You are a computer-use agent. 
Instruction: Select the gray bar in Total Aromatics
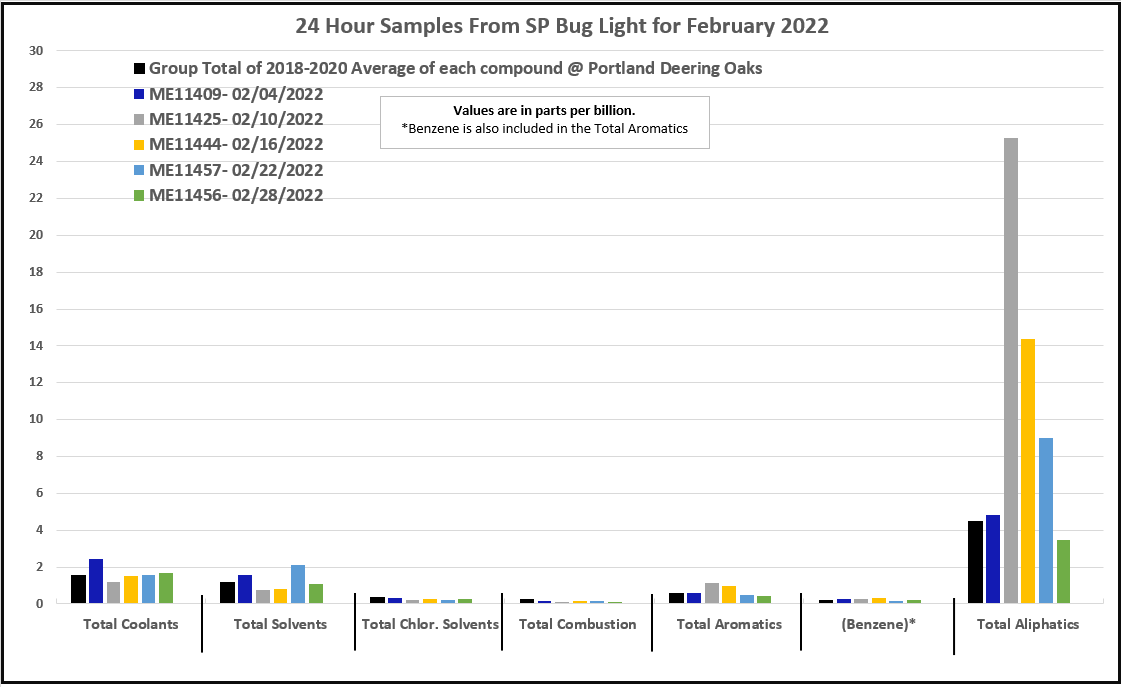(x=711, y=593)
